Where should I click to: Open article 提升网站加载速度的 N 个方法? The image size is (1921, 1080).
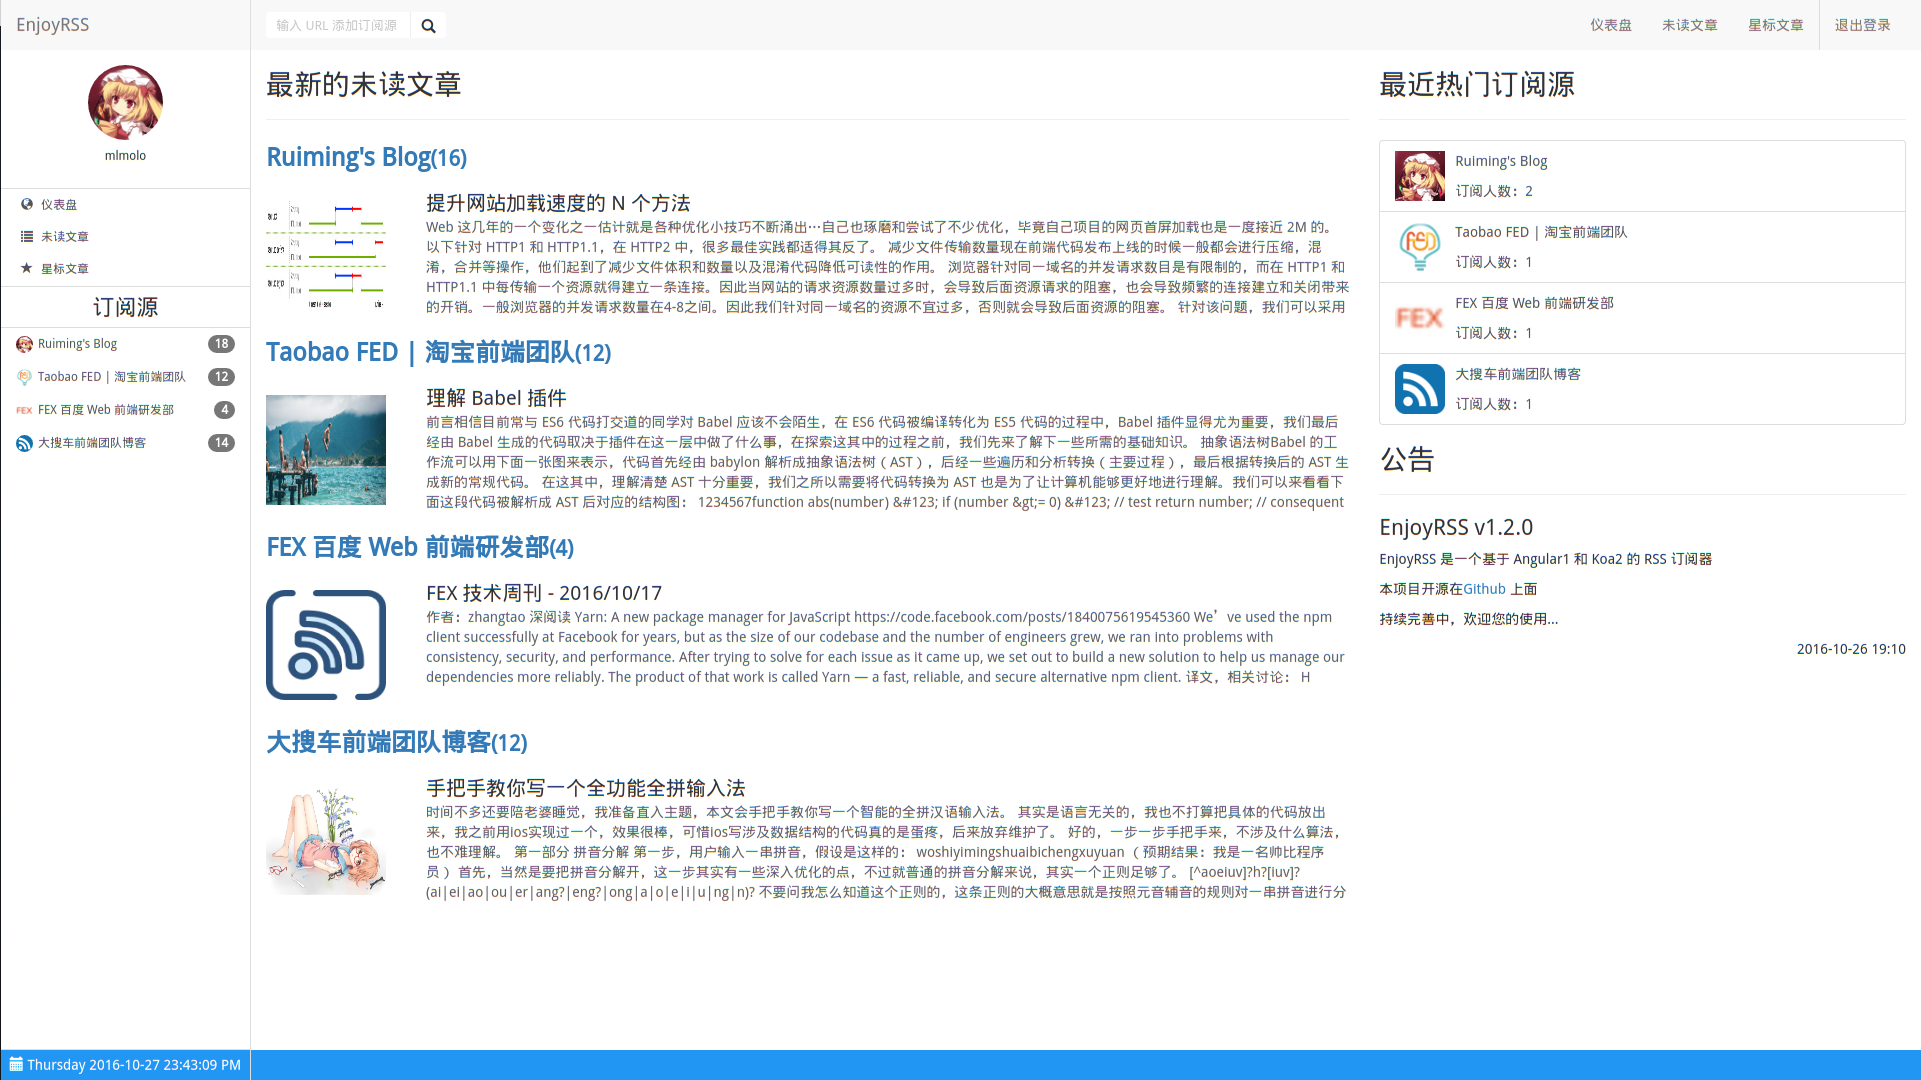558,203
